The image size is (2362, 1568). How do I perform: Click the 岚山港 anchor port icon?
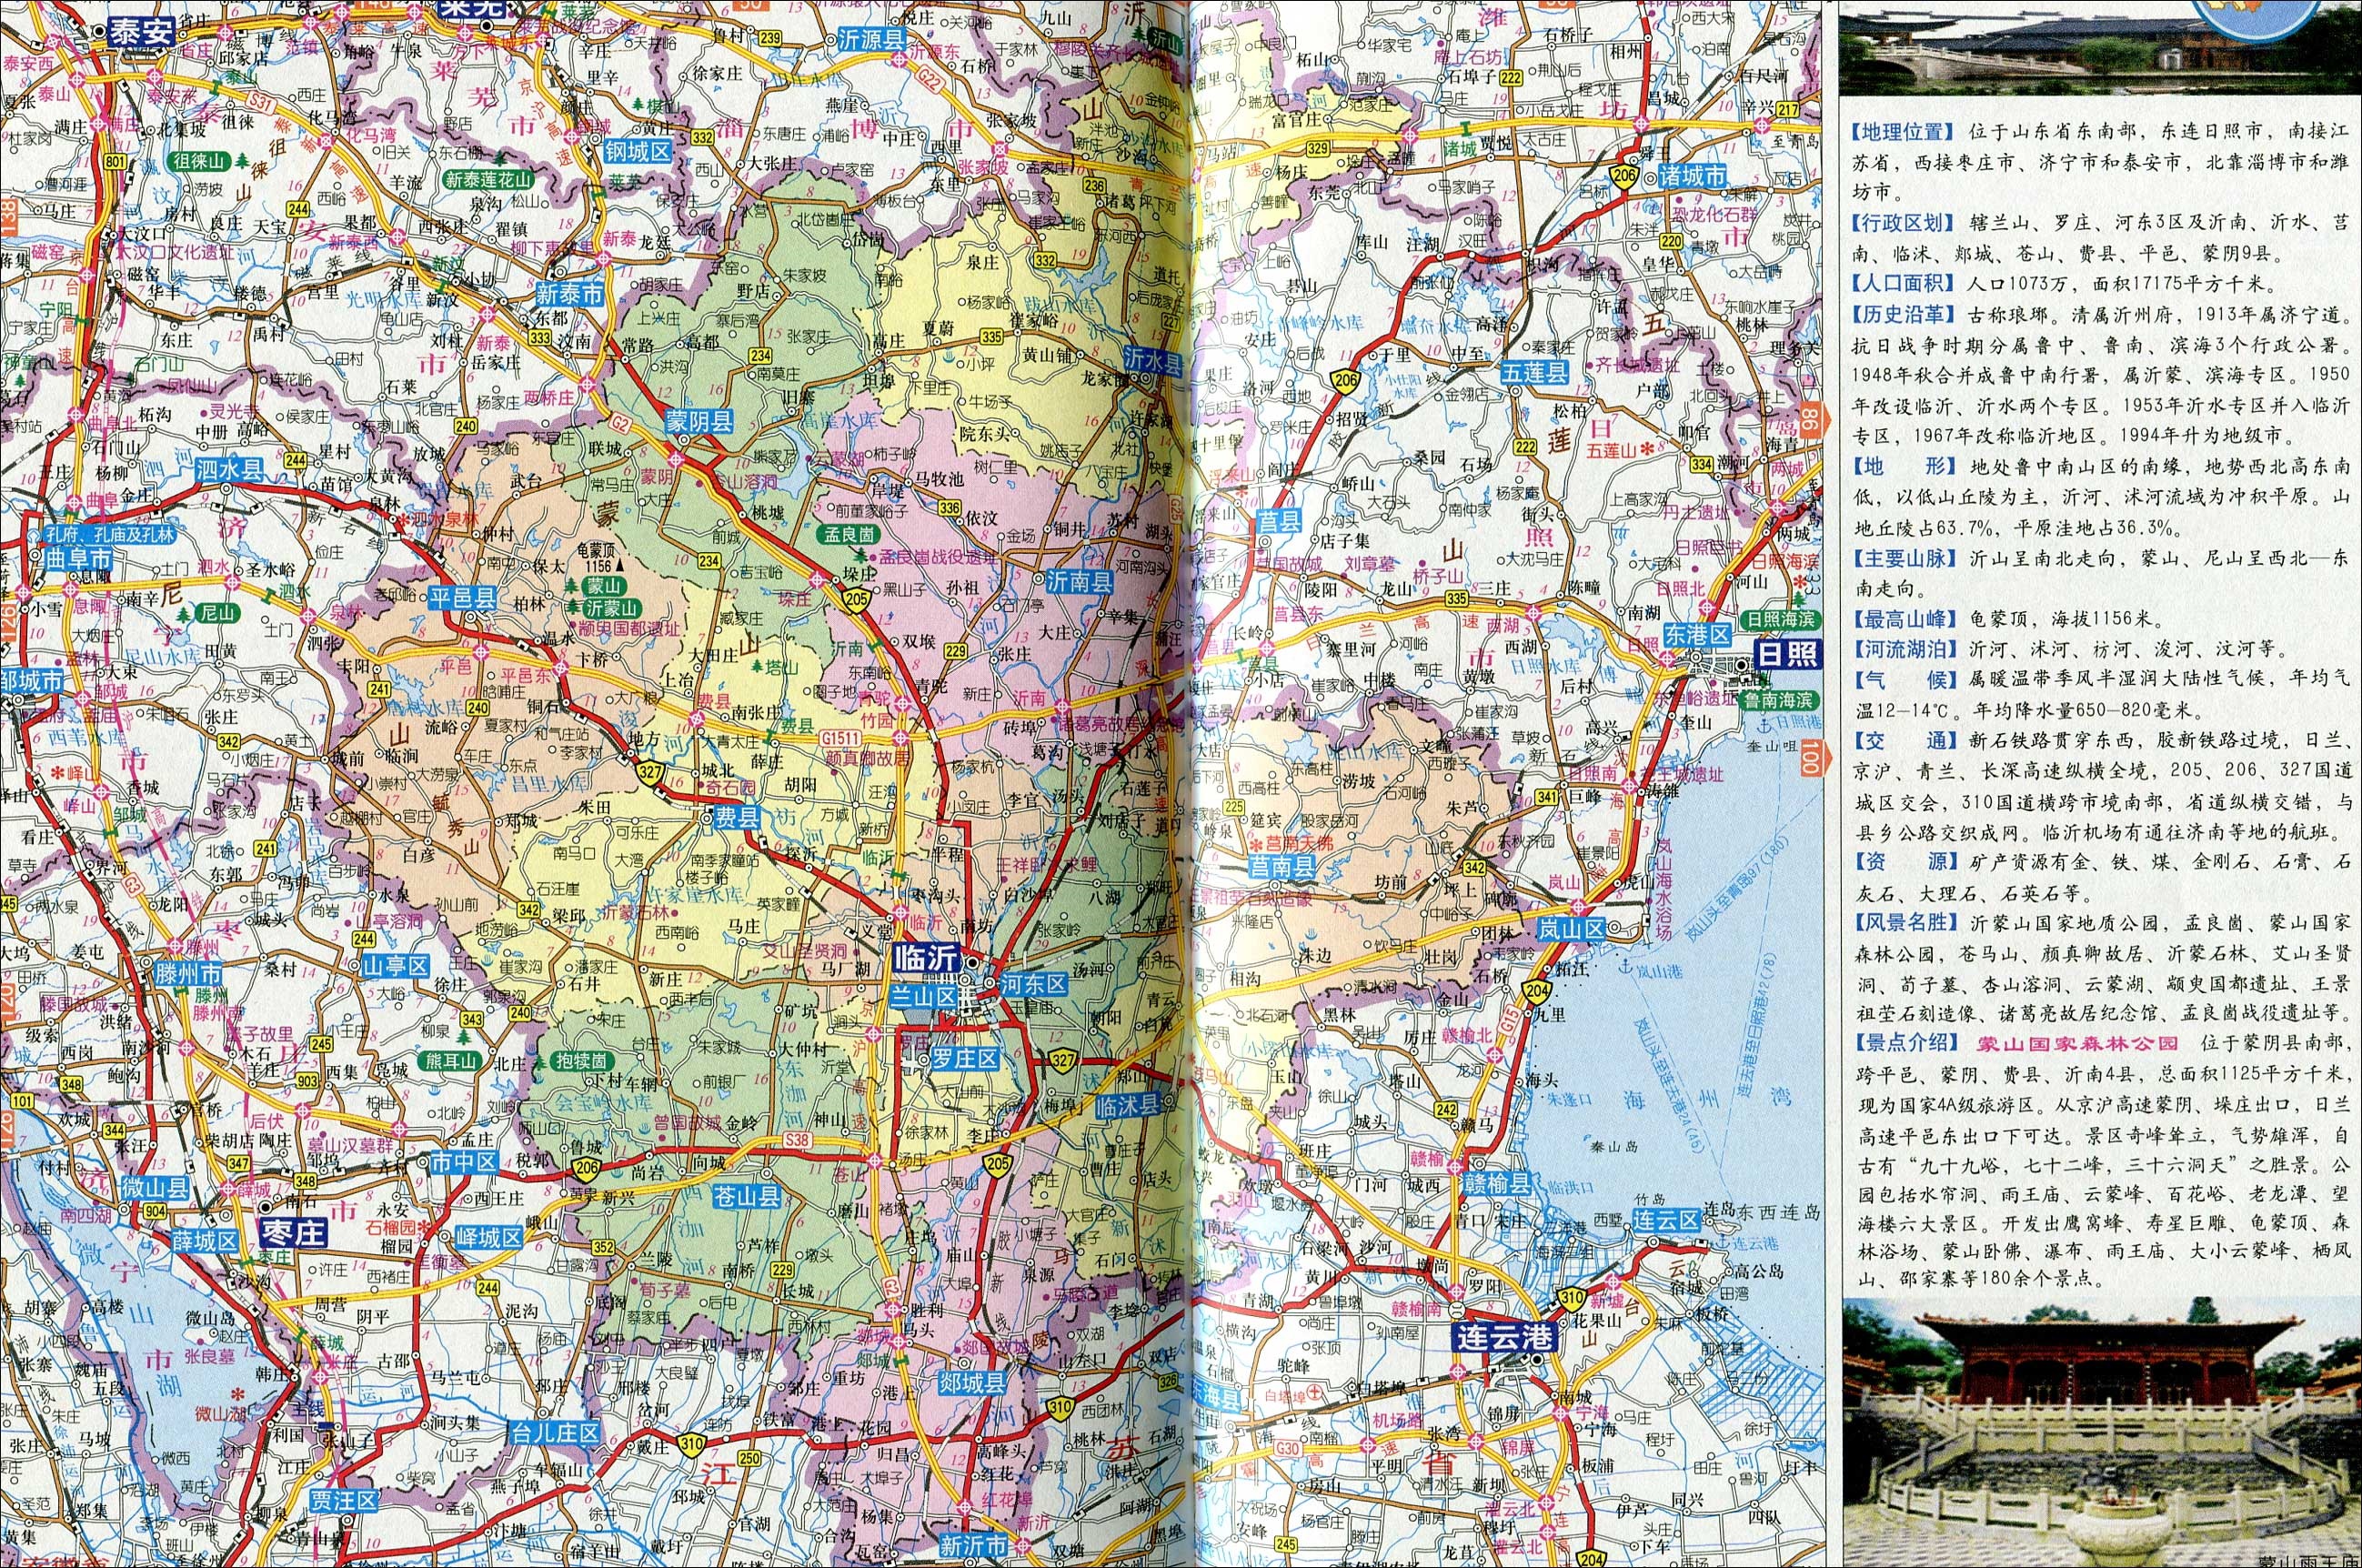(1627, 966)
